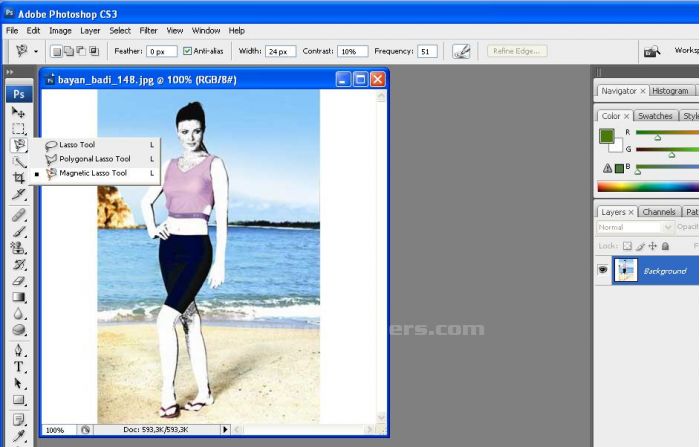Toggle Lock transparent pixels
The height and width of the screenshot is (447, 700).
627,246
